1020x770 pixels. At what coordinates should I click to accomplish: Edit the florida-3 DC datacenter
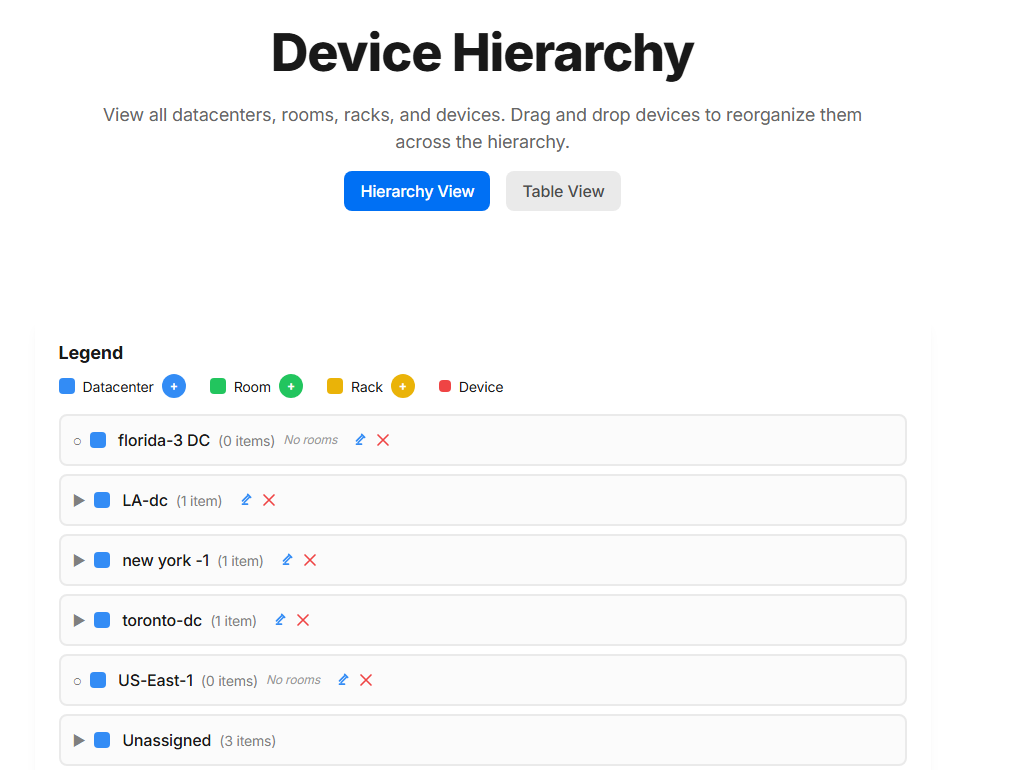360,440
